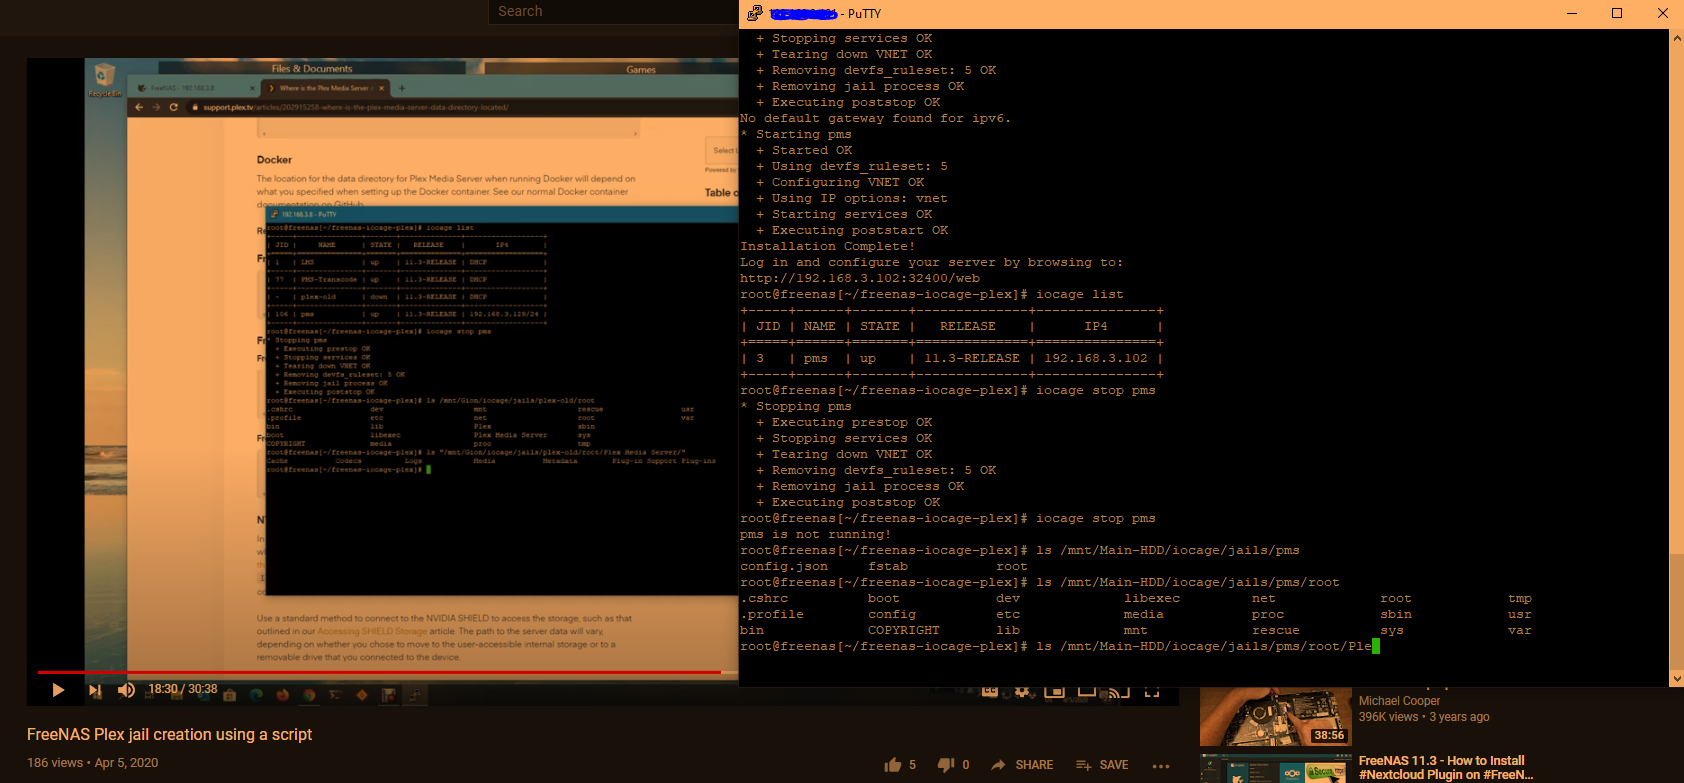Viewport: 1684px width, 783px height.
Task: Click 'pms is not running!' terminal message
Action: coord(816,534)
